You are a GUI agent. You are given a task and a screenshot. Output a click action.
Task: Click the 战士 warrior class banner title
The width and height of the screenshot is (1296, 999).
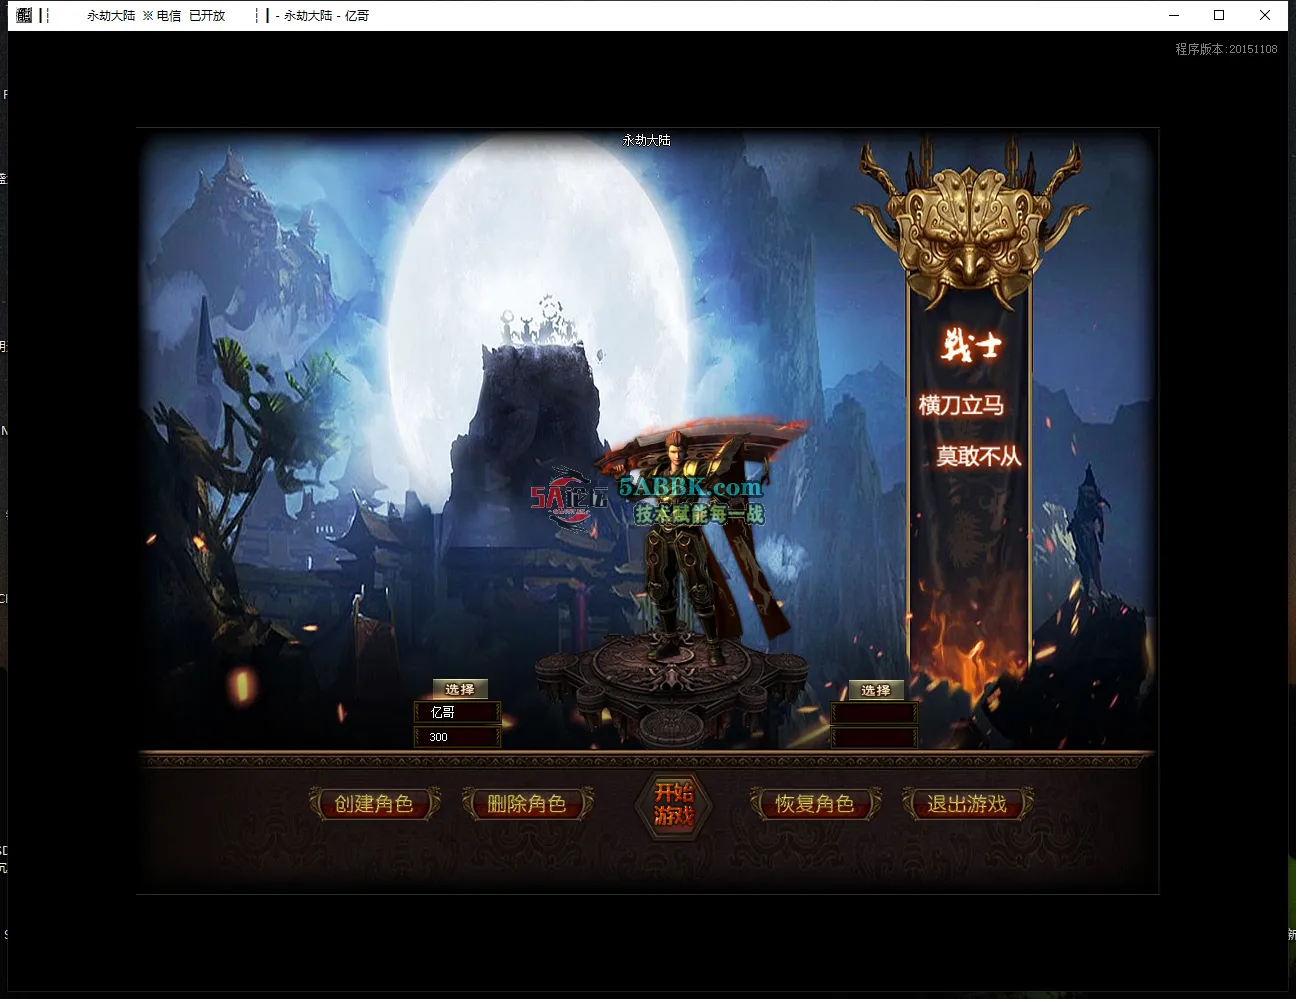(x=971, y=345)
